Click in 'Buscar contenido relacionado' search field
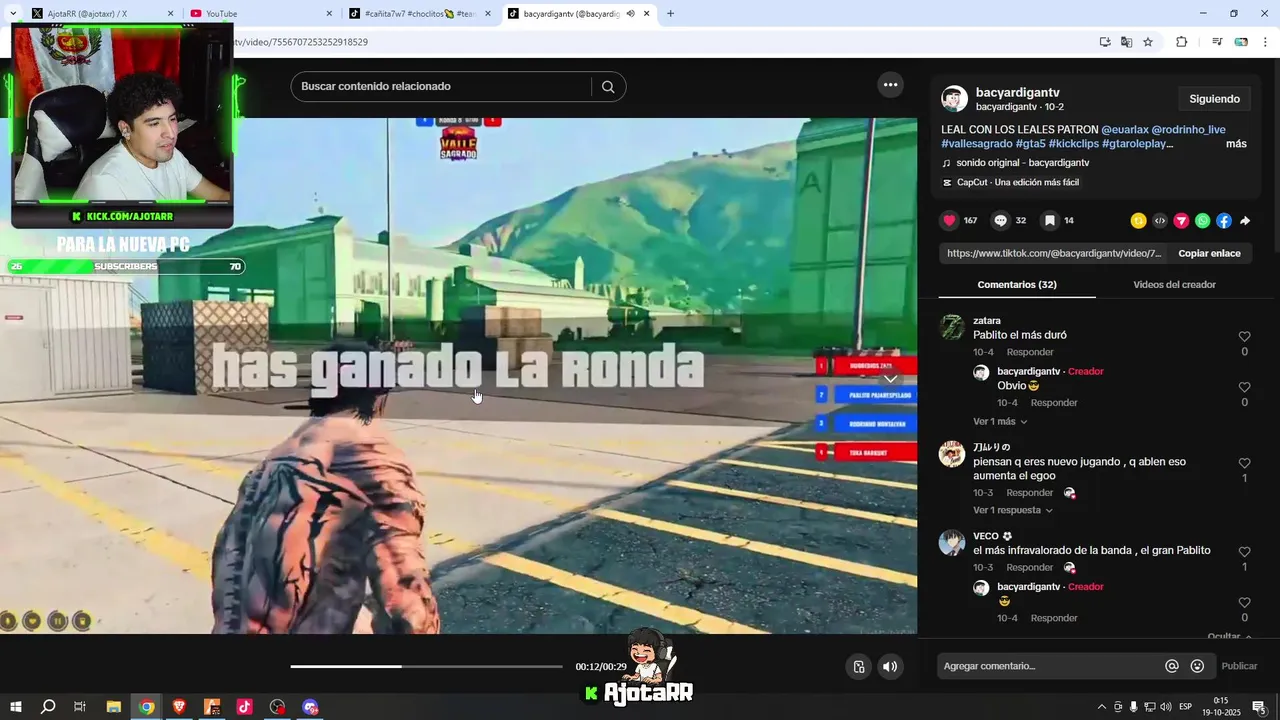The height and width of the screenshot is (720, 1280). pyautogui.click(x=440, y=87)
